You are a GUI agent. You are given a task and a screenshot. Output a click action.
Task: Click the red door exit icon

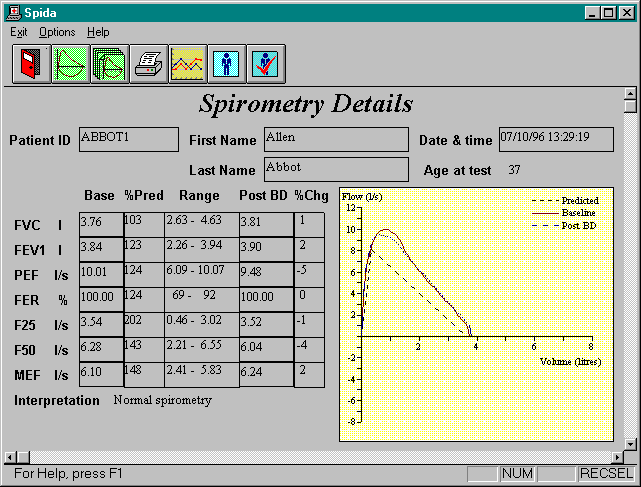[x=30, y=64]
